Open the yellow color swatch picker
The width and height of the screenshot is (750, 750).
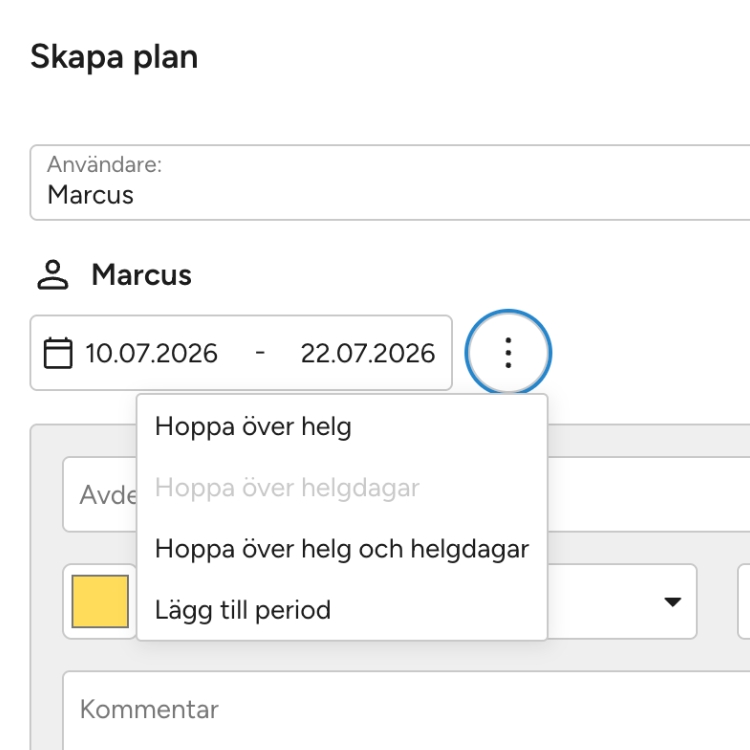pyautogui.click(x=100, y=601)
